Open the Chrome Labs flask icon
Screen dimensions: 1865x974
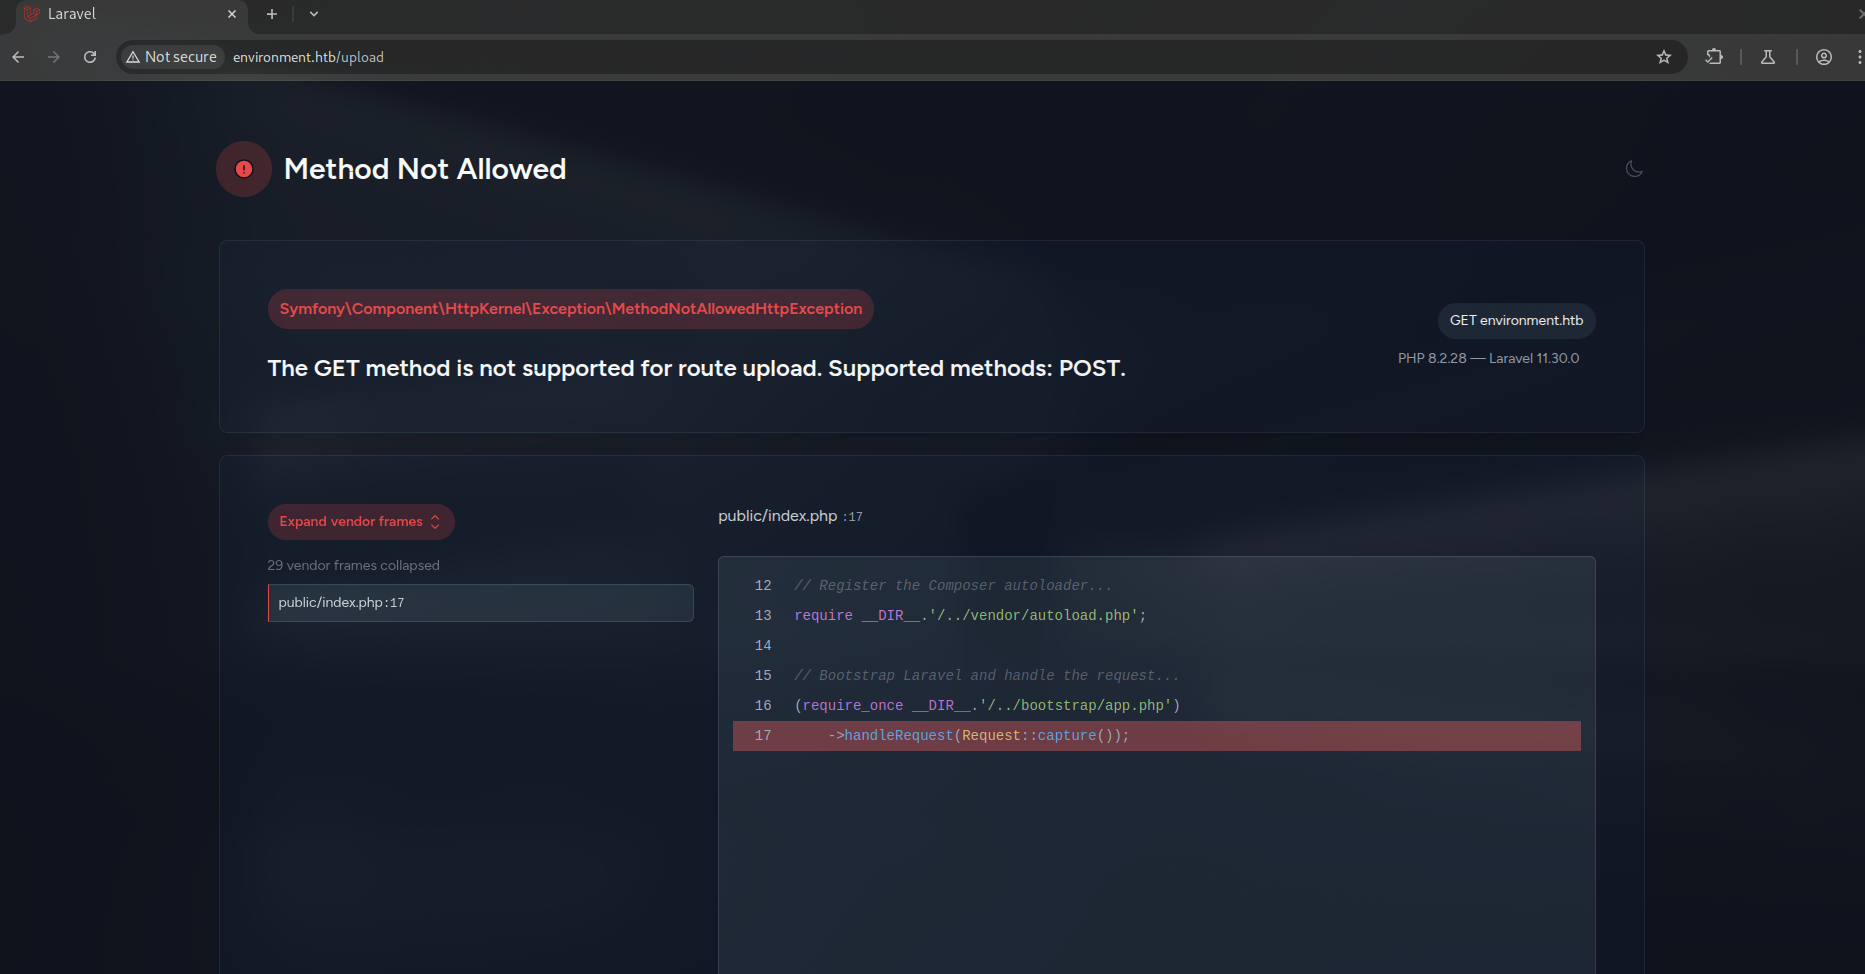coord(1768,57)
